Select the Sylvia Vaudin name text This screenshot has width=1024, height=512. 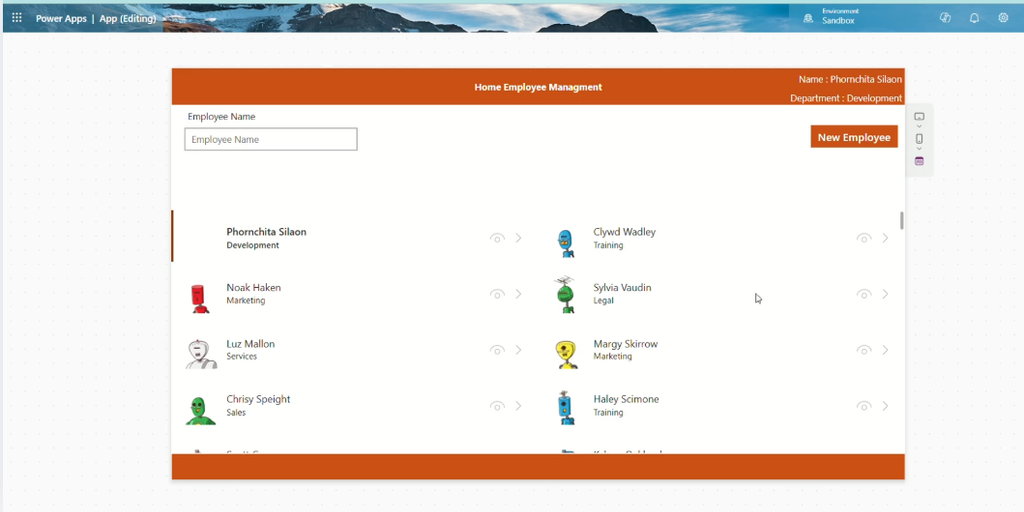click(622, 287)
